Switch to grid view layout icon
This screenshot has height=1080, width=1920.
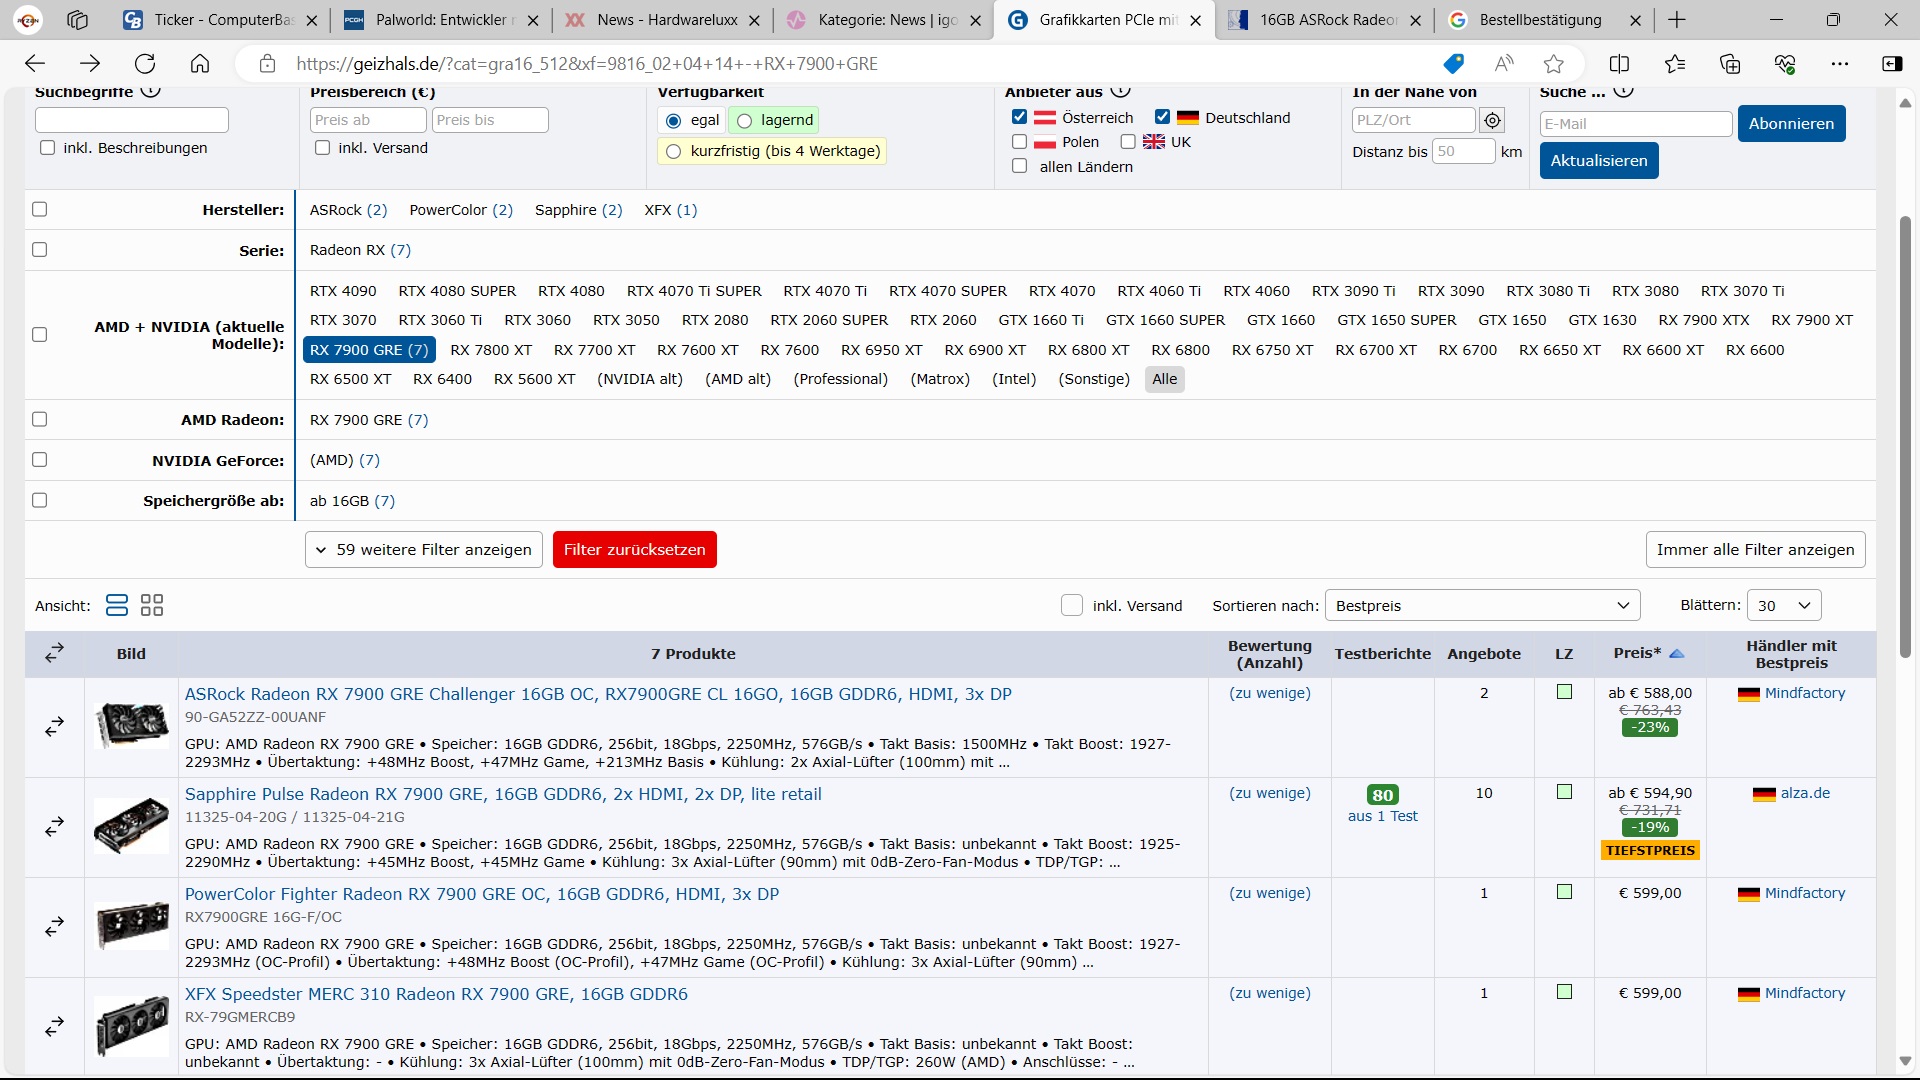[152, 605]
